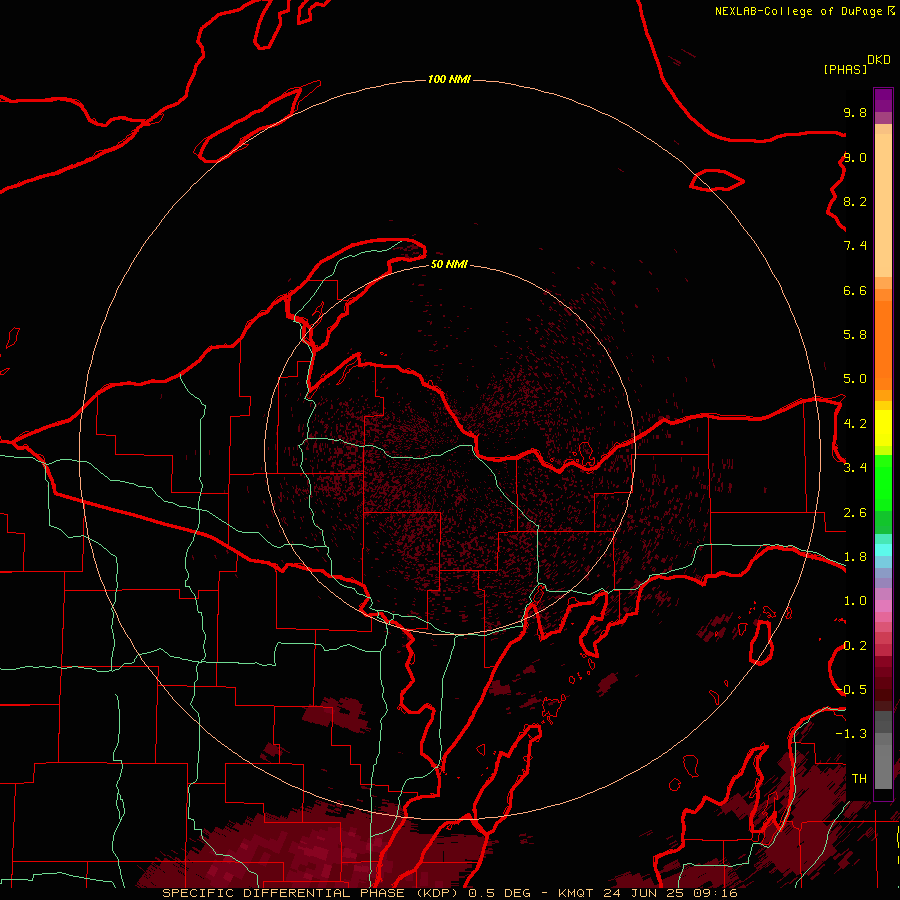This screenshot has height=900, width=900.
Task: Click the 5.0 scale value
Action: point(855,379)
